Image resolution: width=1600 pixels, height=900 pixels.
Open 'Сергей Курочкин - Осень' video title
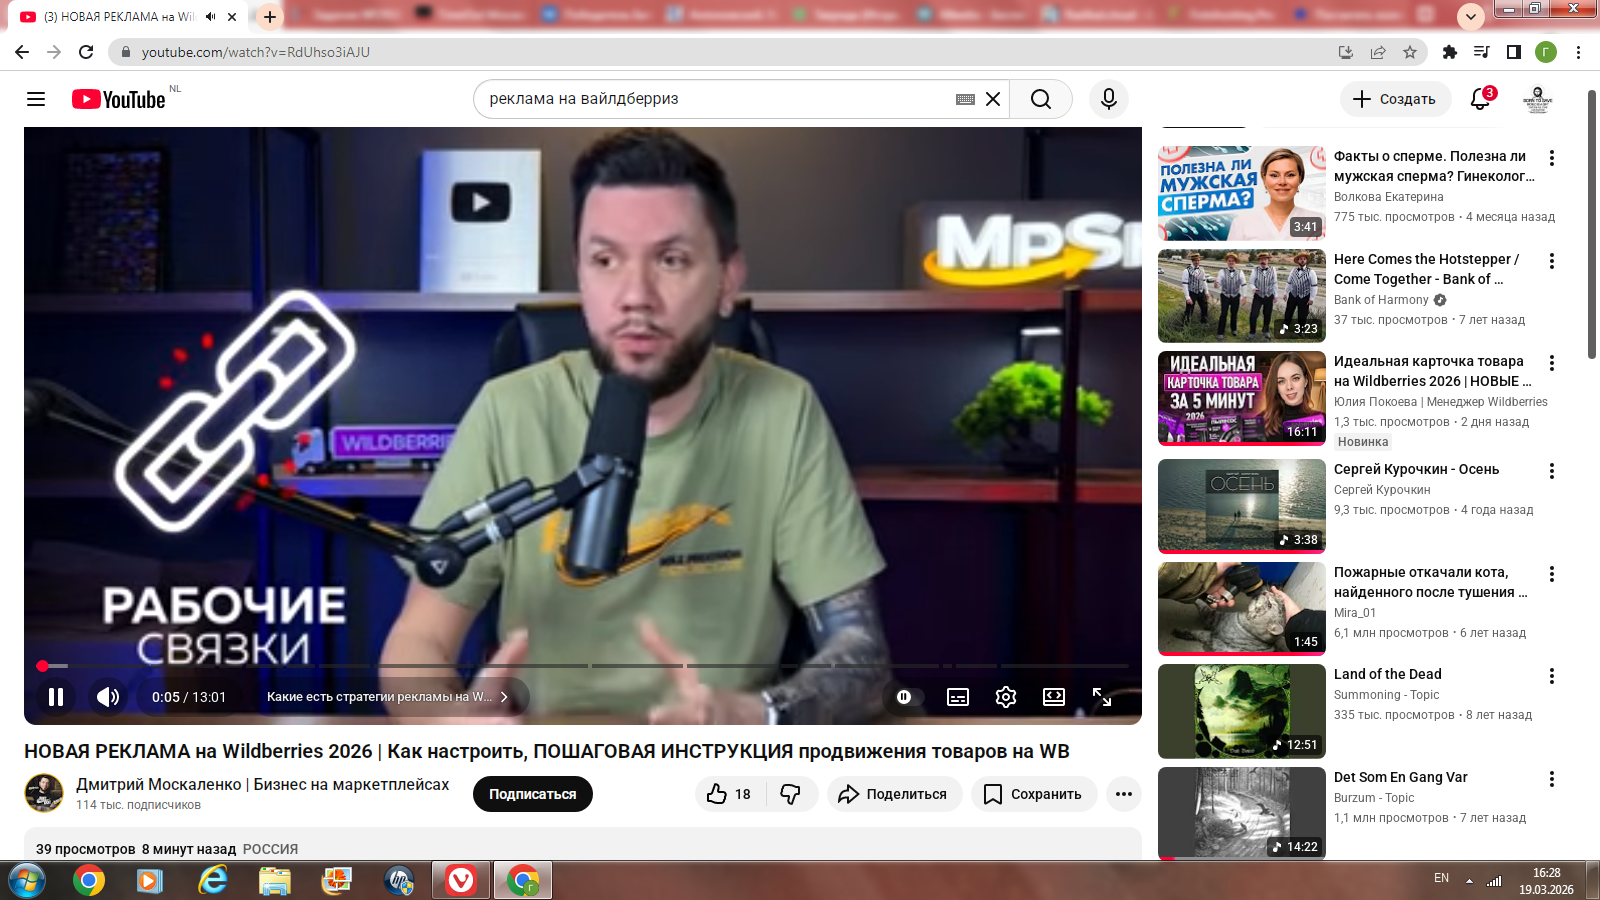coord(1417,469)
